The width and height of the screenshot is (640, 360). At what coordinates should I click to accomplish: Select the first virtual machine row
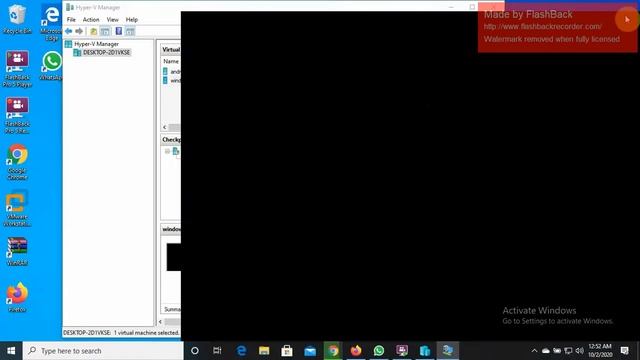pyautogui.click(x=171, y=71)
